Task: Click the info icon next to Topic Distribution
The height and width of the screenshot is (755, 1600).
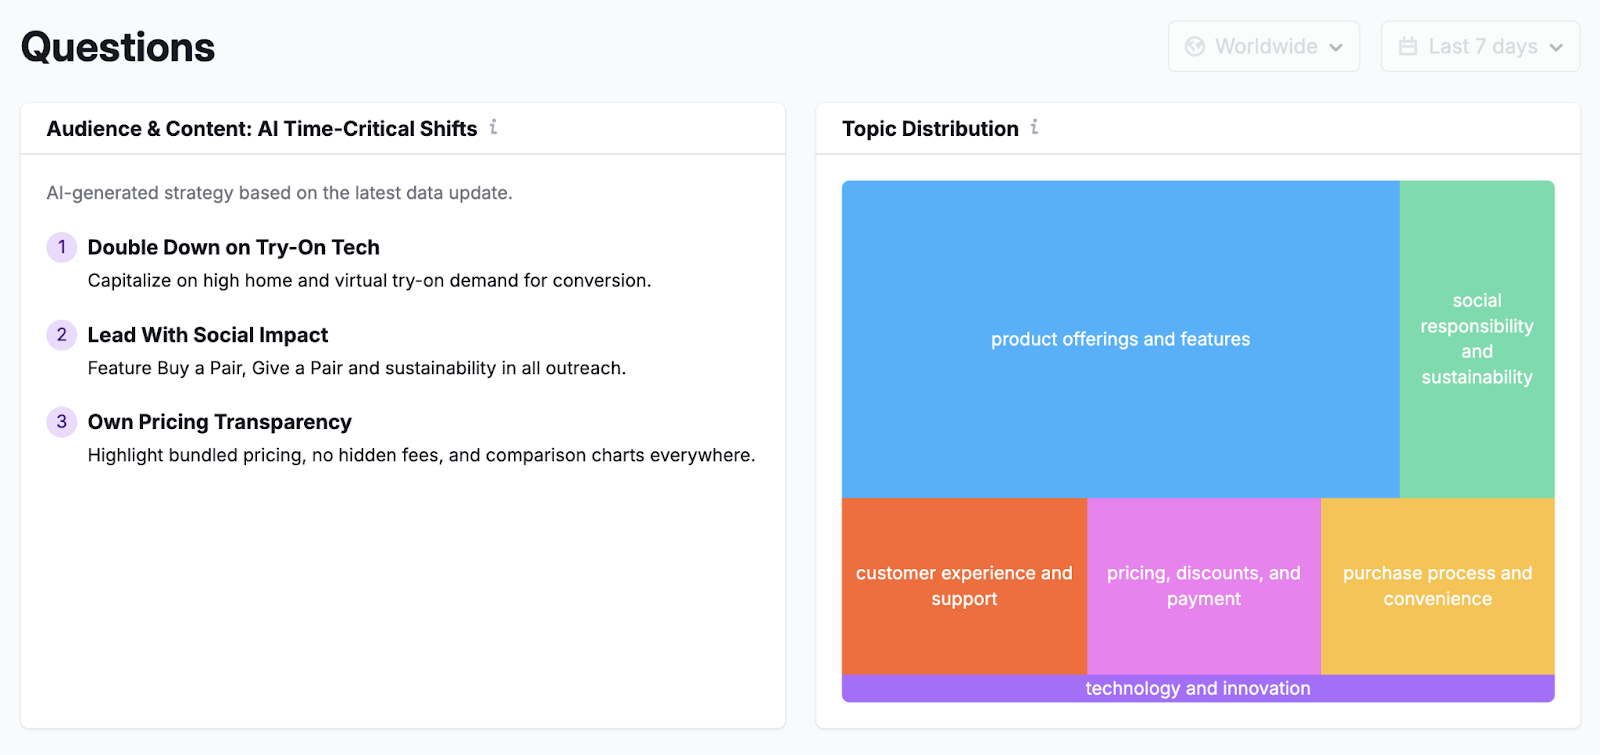Action: [x=1035, y=128]
